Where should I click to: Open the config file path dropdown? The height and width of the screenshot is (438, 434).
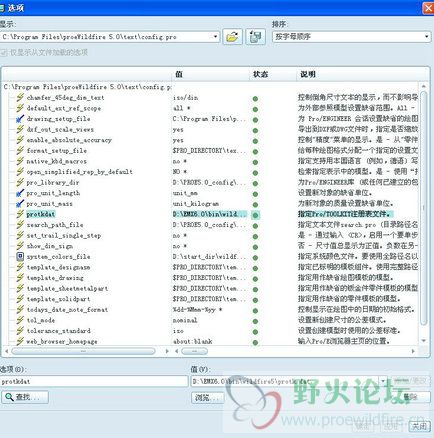(x=216, y=37)
